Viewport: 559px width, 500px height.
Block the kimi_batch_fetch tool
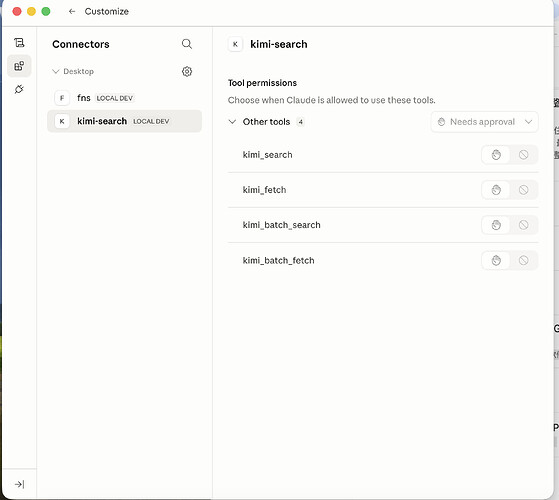coord(523,260)
